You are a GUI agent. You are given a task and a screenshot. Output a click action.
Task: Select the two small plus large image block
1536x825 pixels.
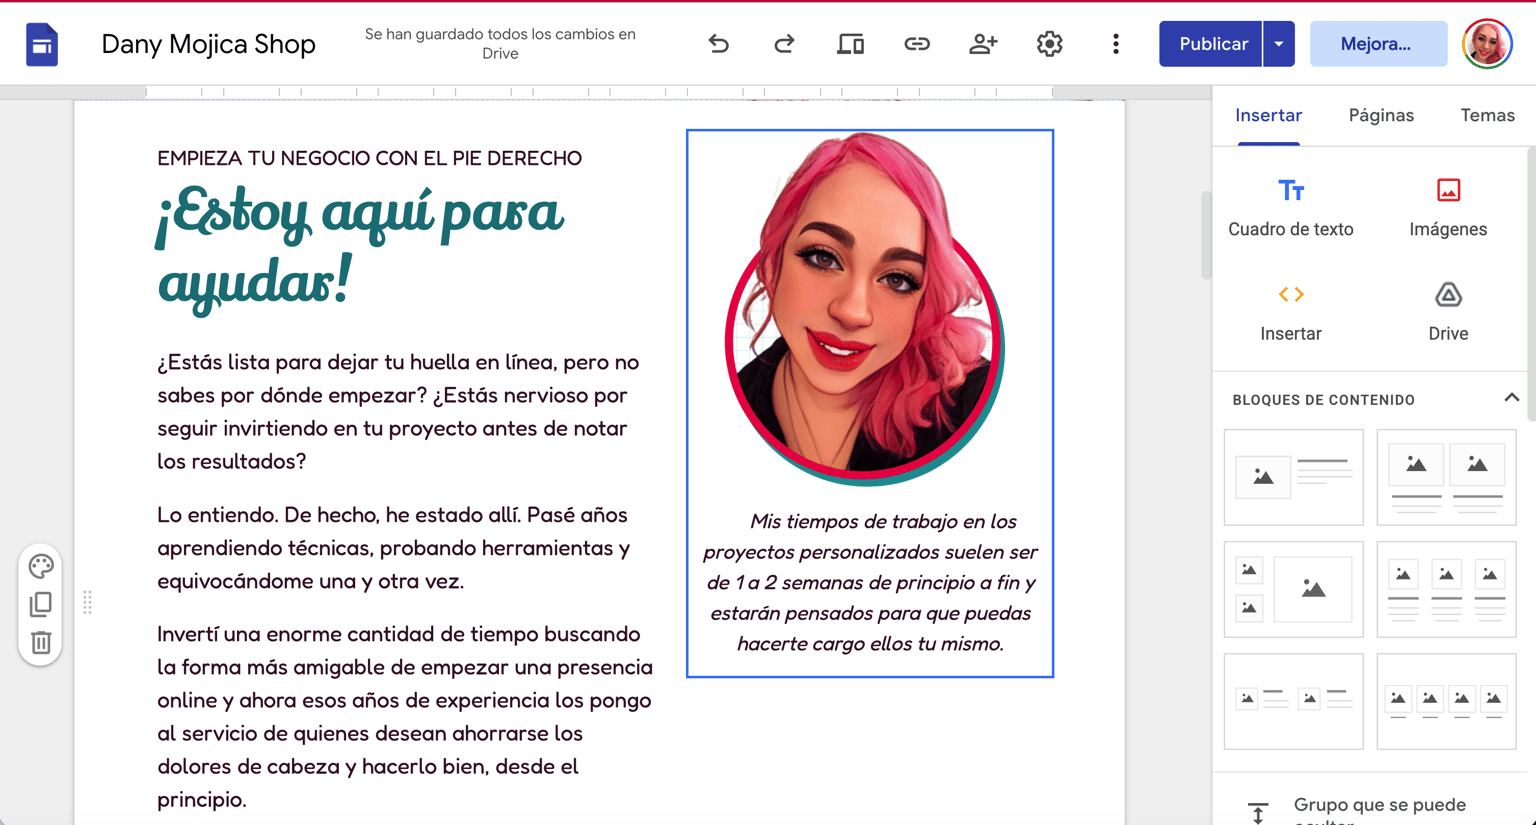click(x=1294, y=589)
